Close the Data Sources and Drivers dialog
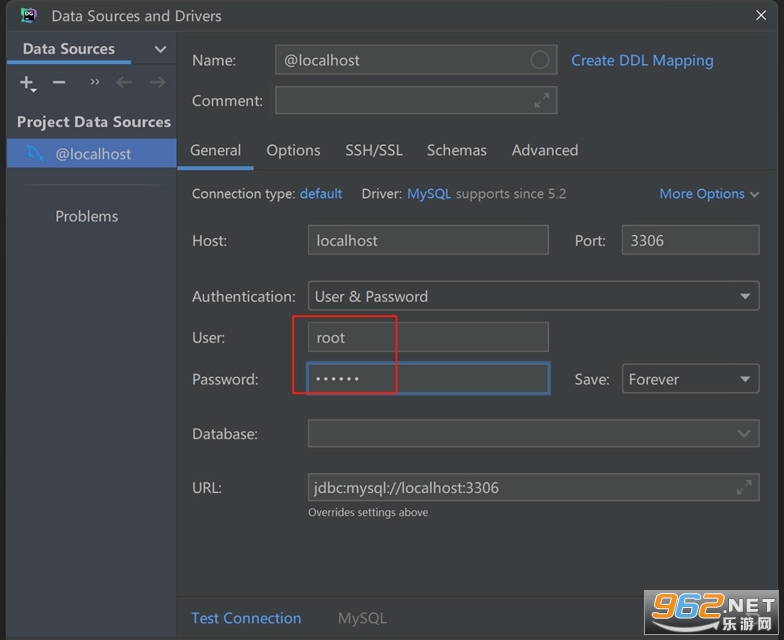Viewport: 784px width, 640px height. coord(761,16)
